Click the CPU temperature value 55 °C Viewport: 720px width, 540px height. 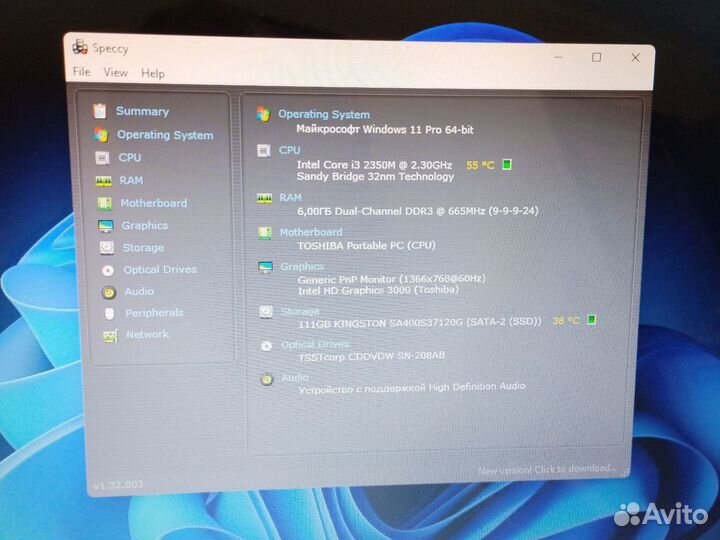click(x=480, y=165)
